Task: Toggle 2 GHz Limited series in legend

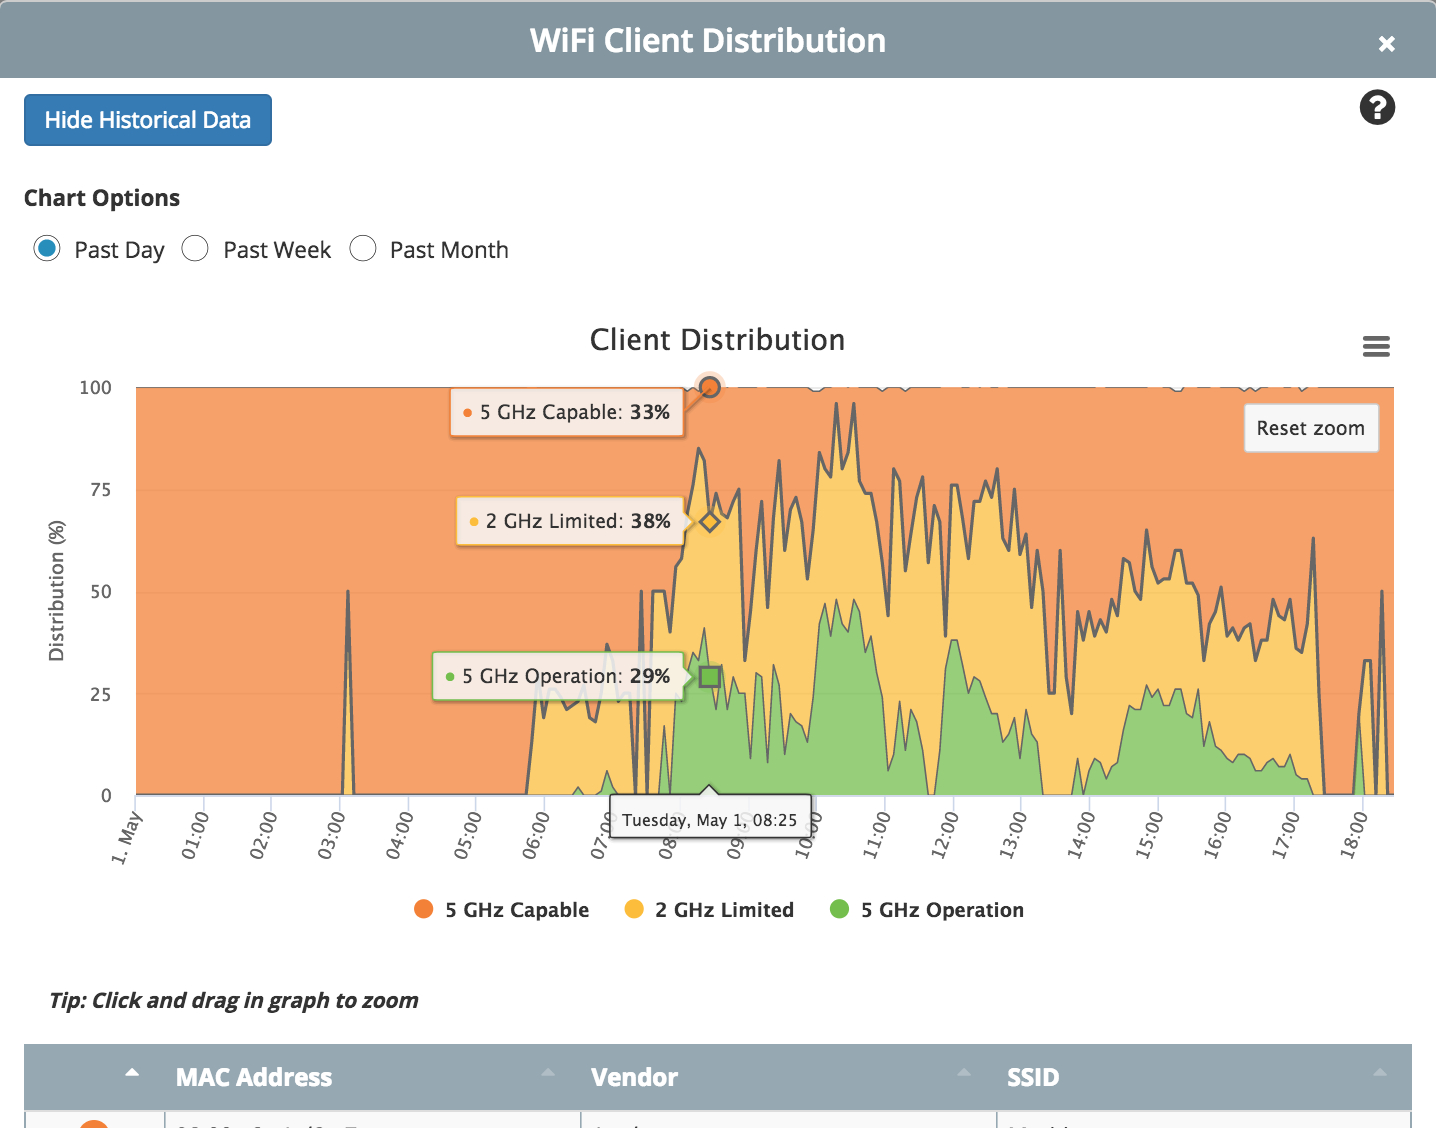Action: pos(724,910)
